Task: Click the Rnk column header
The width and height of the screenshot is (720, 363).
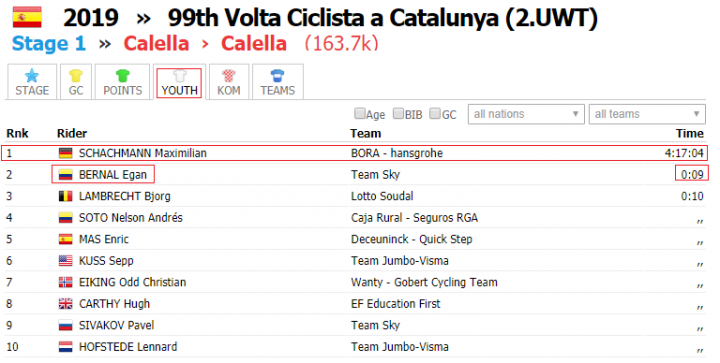Action: (17, 134)
